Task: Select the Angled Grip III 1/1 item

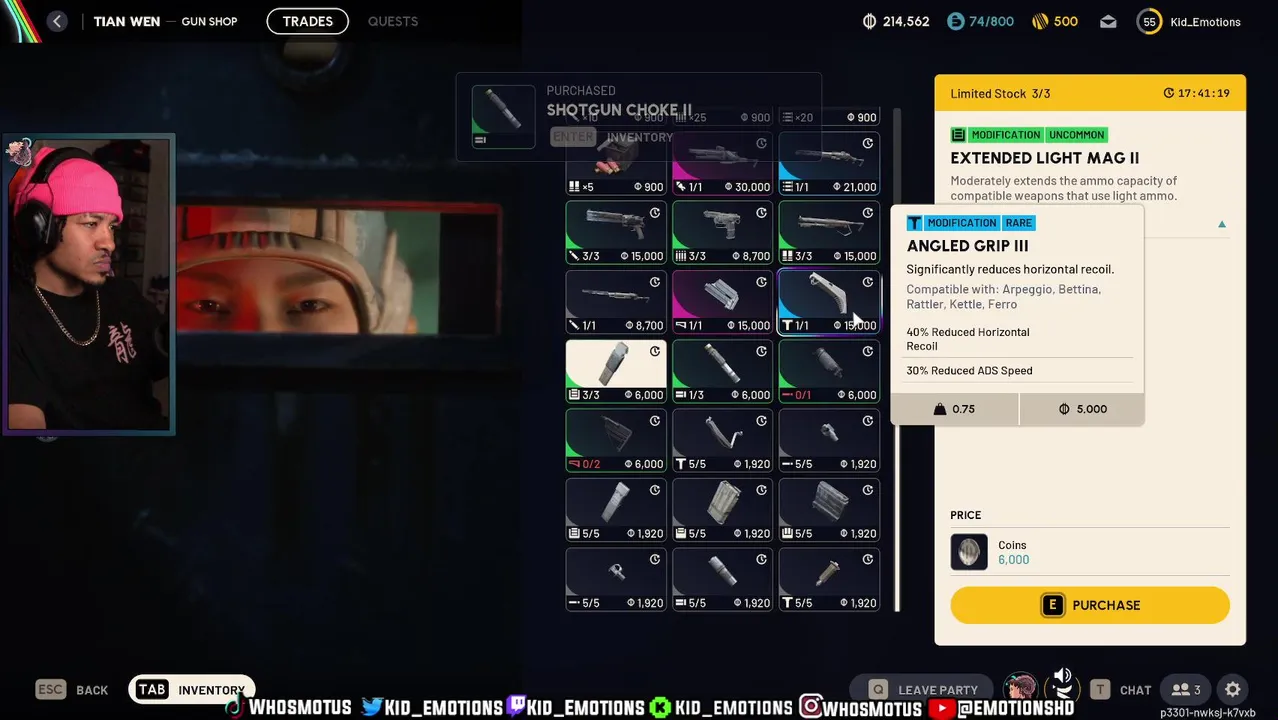Action: (x=829, y=302)
